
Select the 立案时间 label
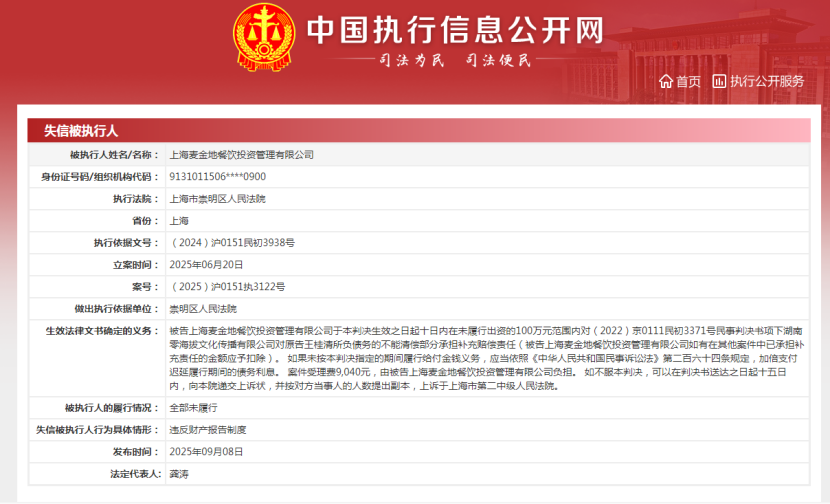(x=136, y=265)
